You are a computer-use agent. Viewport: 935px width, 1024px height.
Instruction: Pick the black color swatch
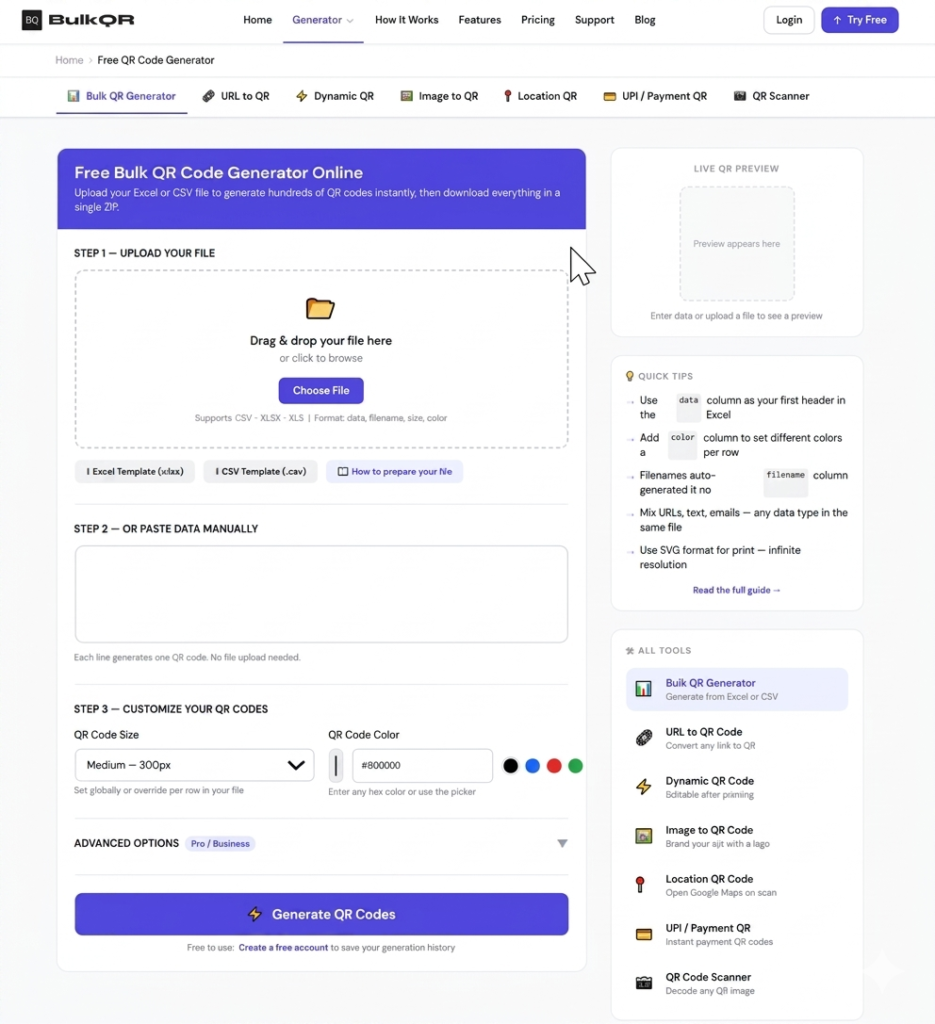click(x=511, y=765)
